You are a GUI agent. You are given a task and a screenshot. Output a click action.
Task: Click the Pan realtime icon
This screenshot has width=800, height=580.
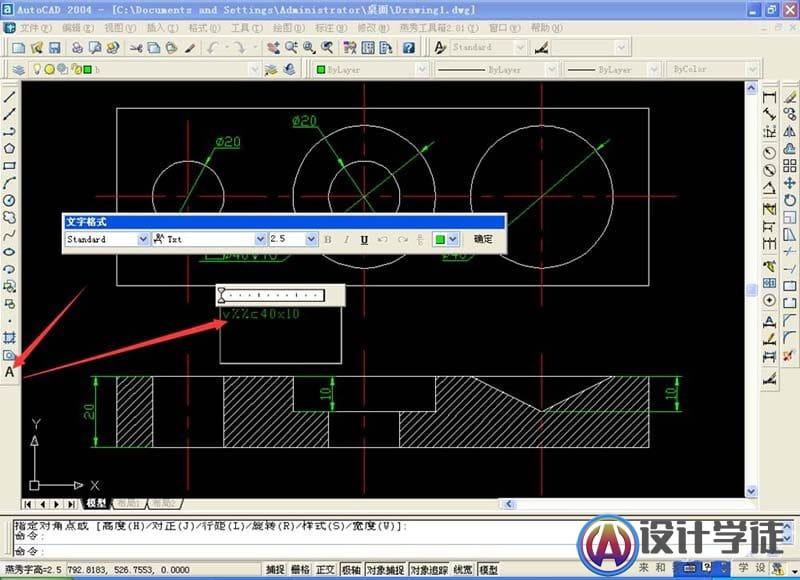(x=273, y=48)
